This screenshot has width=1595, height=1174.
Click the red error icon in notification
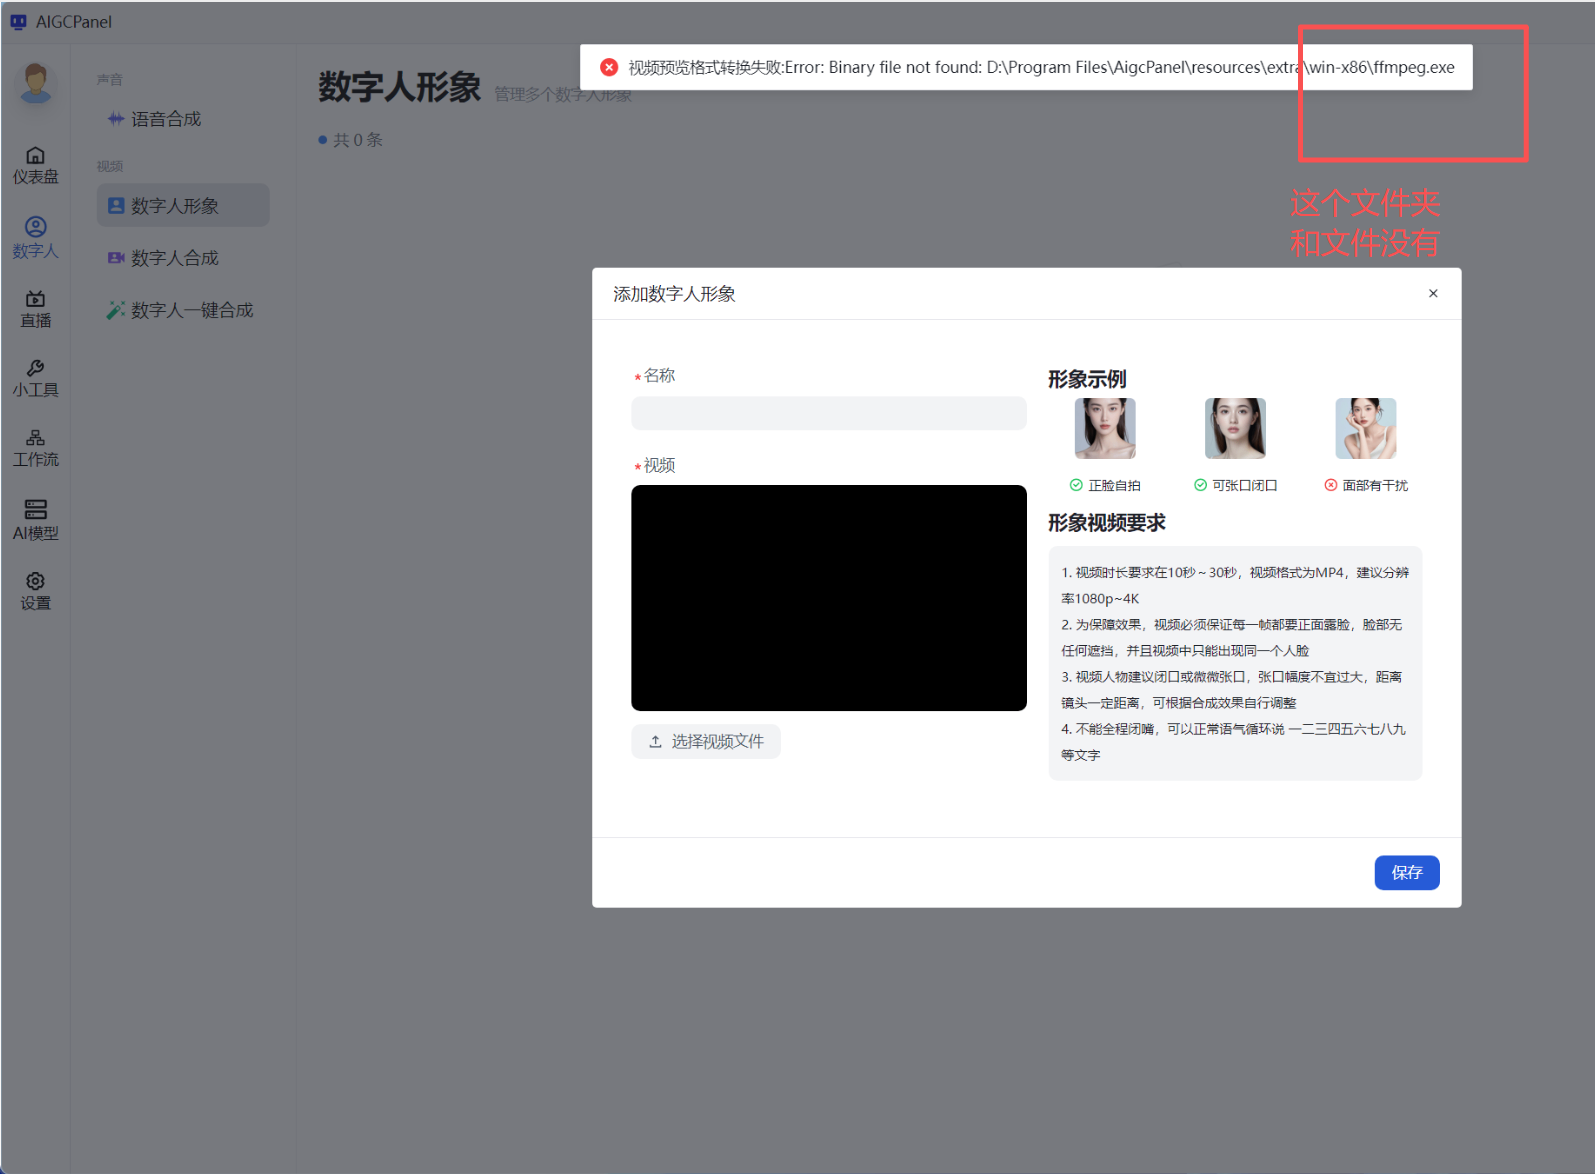click(609, 67)
